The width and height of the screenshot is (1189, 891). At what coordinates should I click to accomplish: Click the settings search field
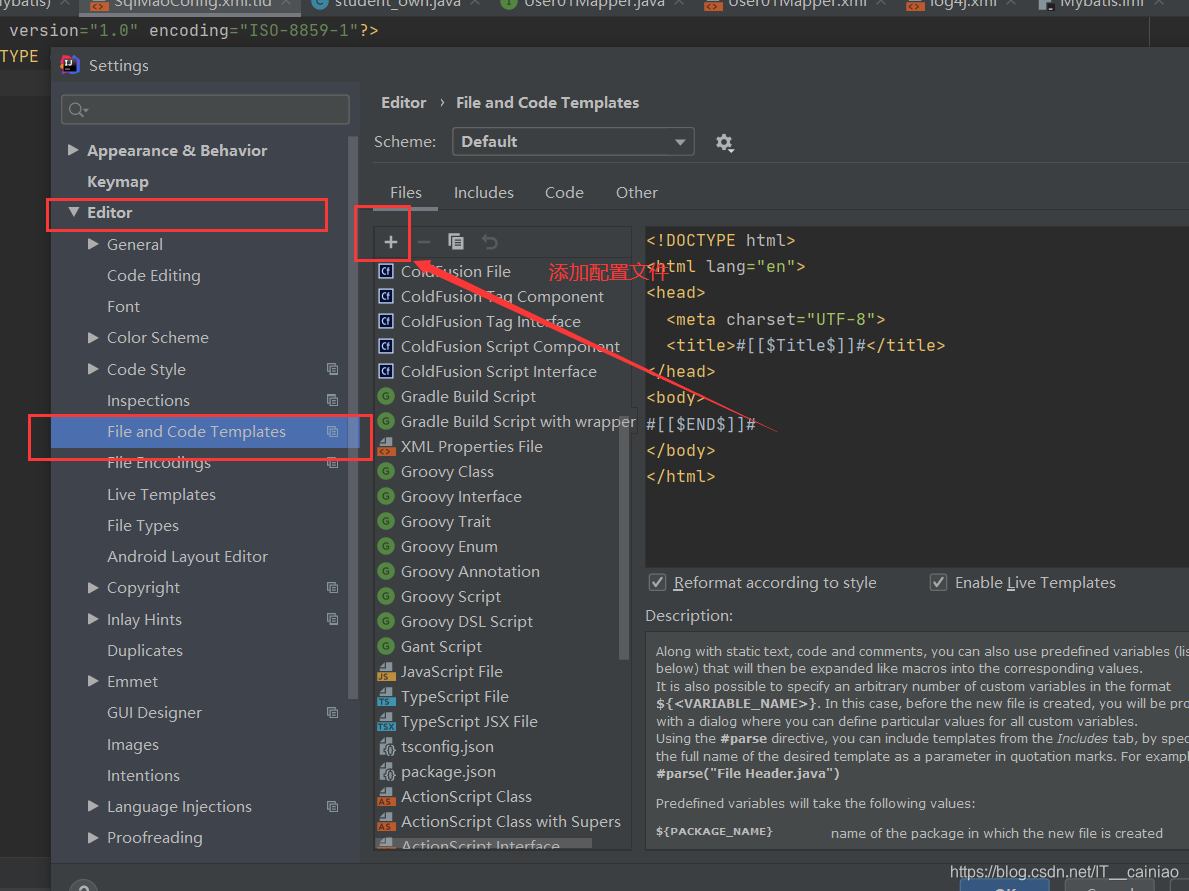[x=205, y=110]
